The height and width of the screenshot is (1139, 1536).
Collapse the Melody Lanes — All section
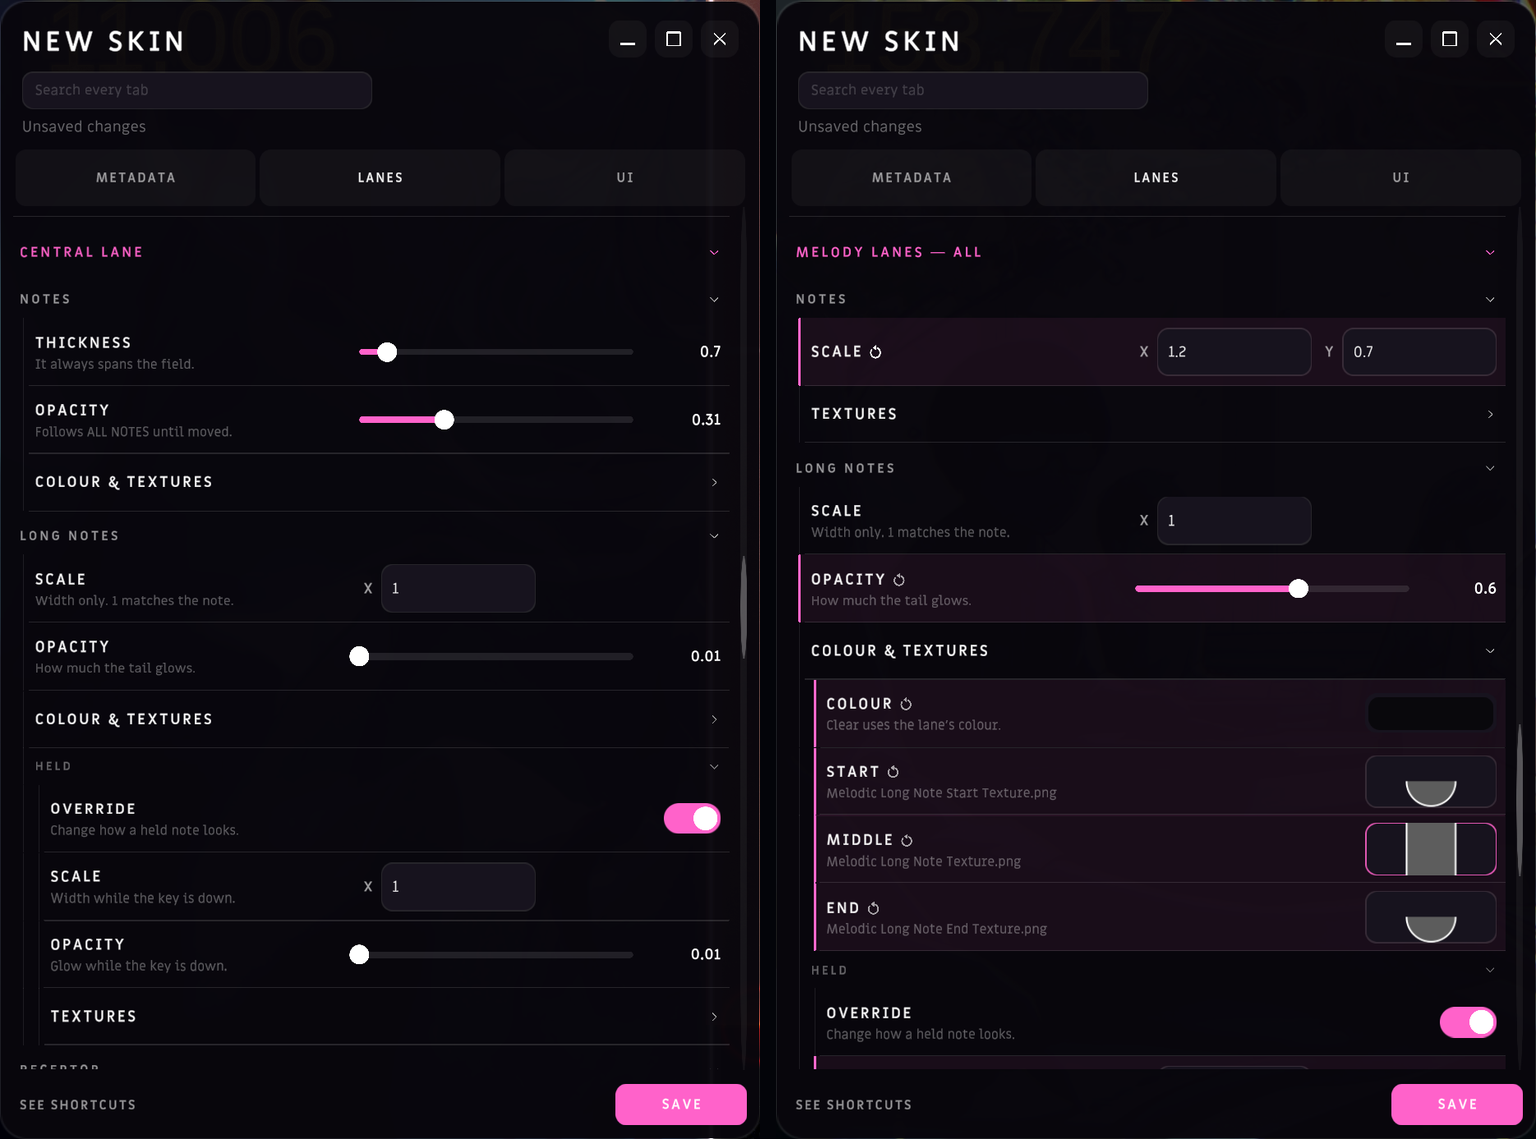click(x=1490, y=252)
